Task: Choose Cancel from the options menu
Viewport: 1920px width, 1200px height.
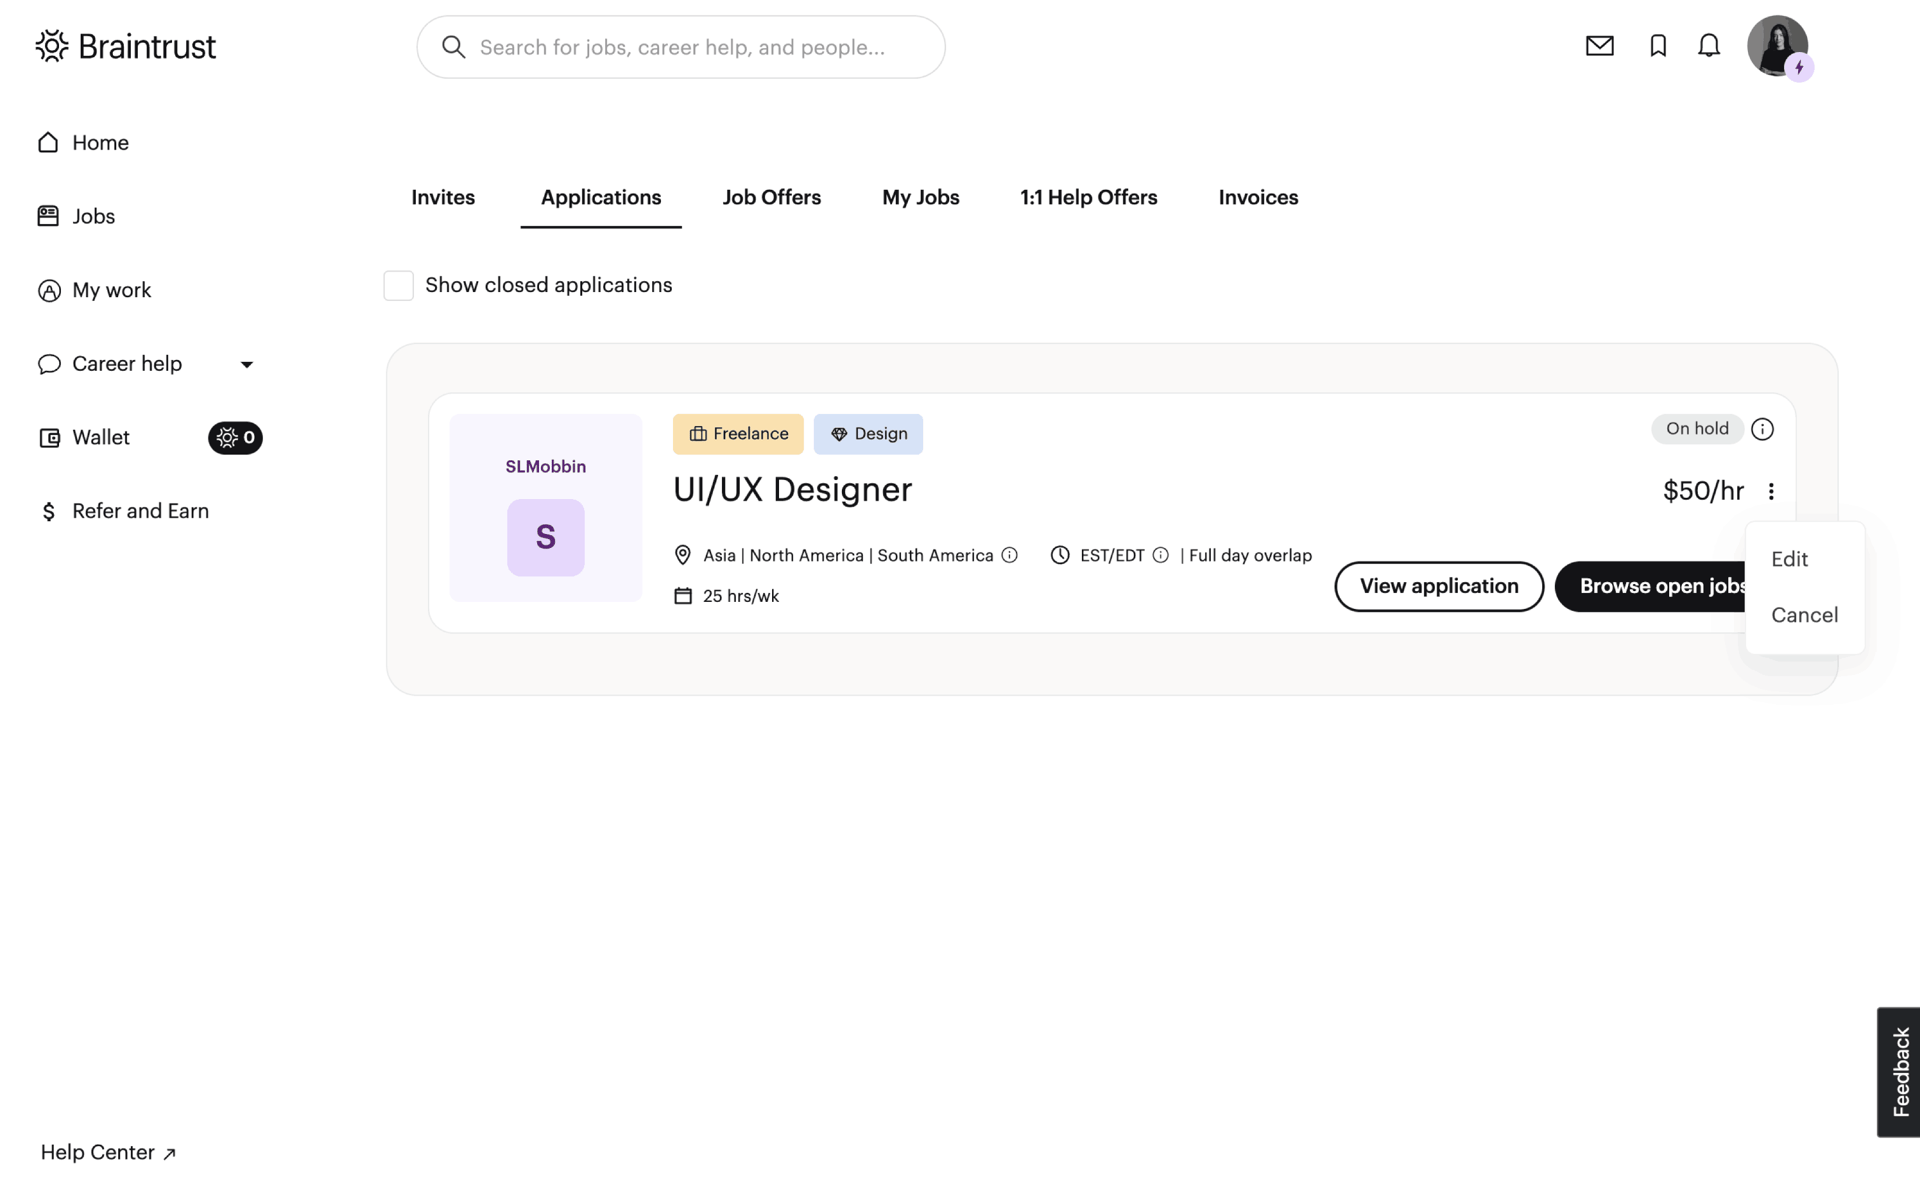Action: click(x=1804, y=615)
